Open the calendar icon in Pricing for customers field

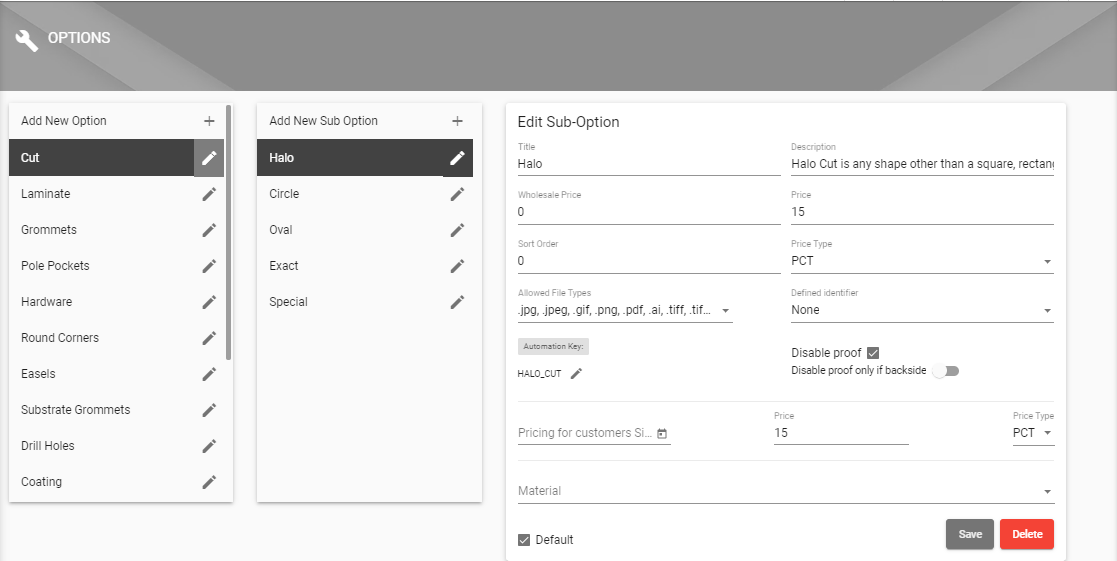pos(662,434)
